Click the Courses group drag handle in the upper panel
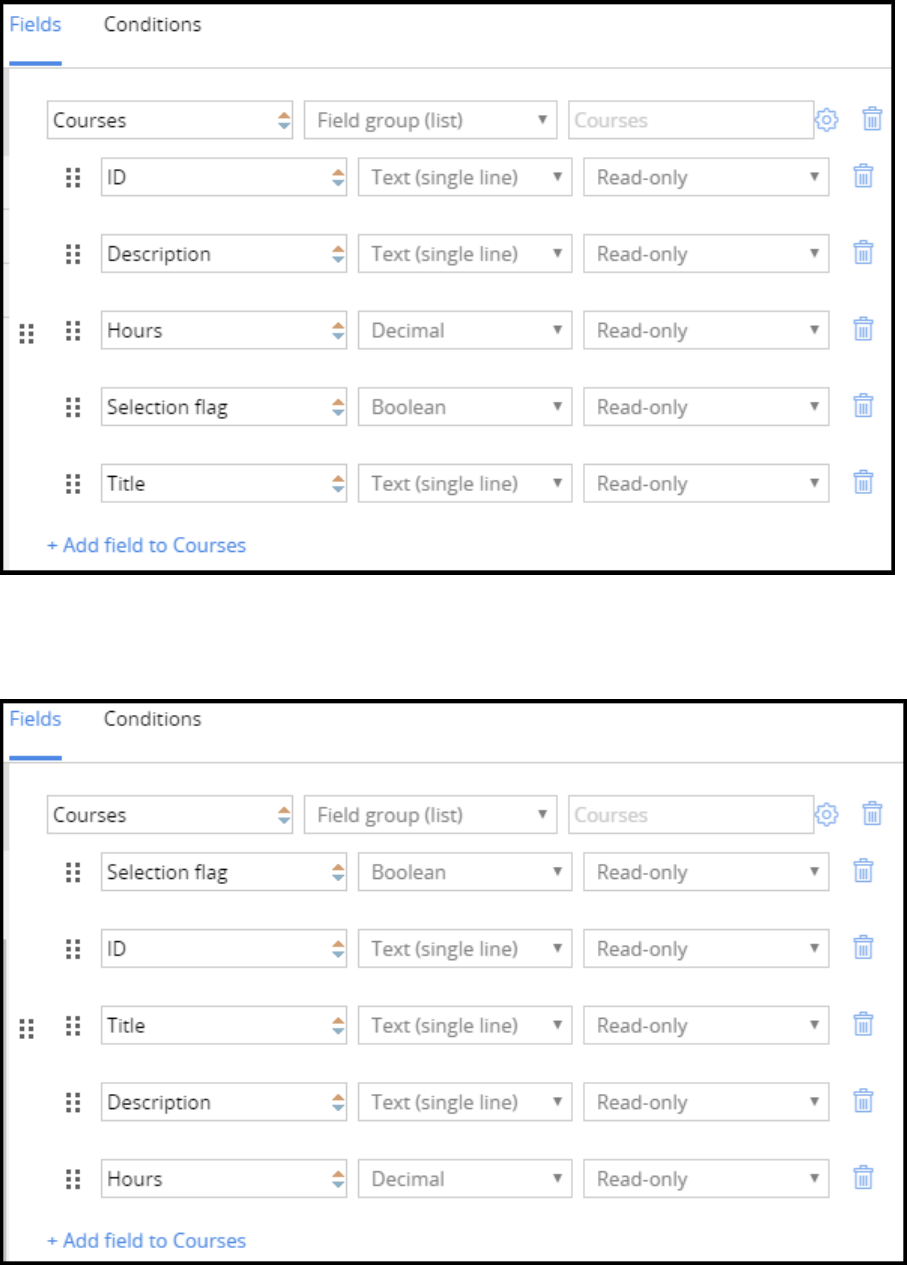907x1265 pixels. pos(27,333)
